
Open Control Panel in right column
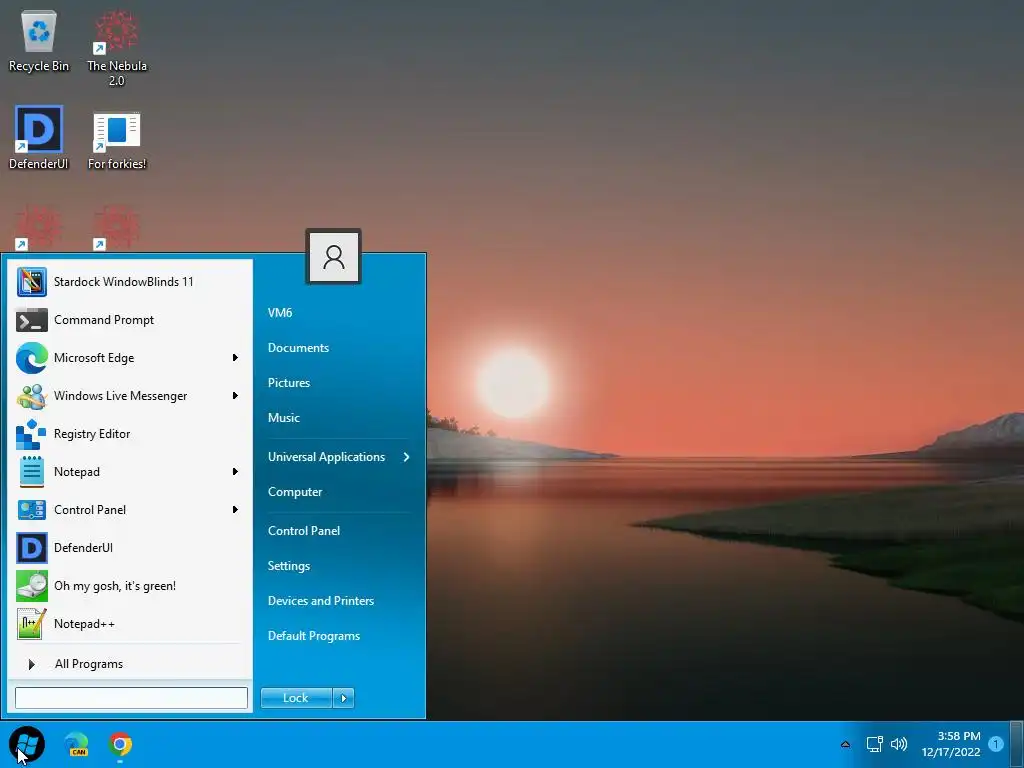coord(304,531)
